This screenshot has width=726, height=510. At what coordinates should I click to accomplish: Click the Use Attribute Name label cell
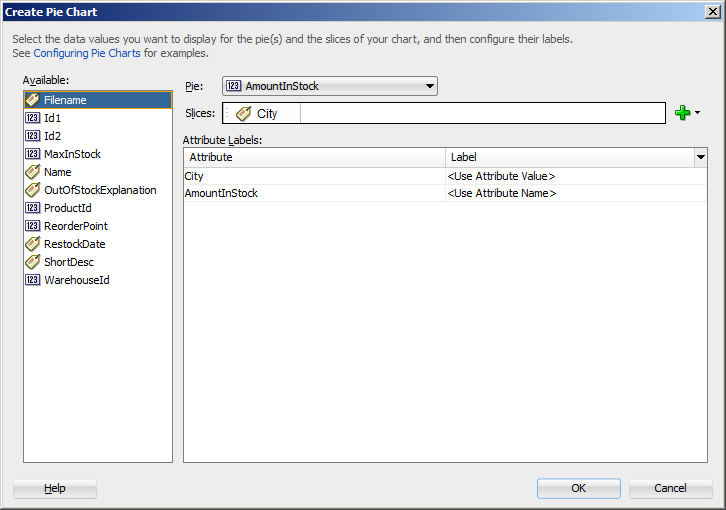pos(576,193)
